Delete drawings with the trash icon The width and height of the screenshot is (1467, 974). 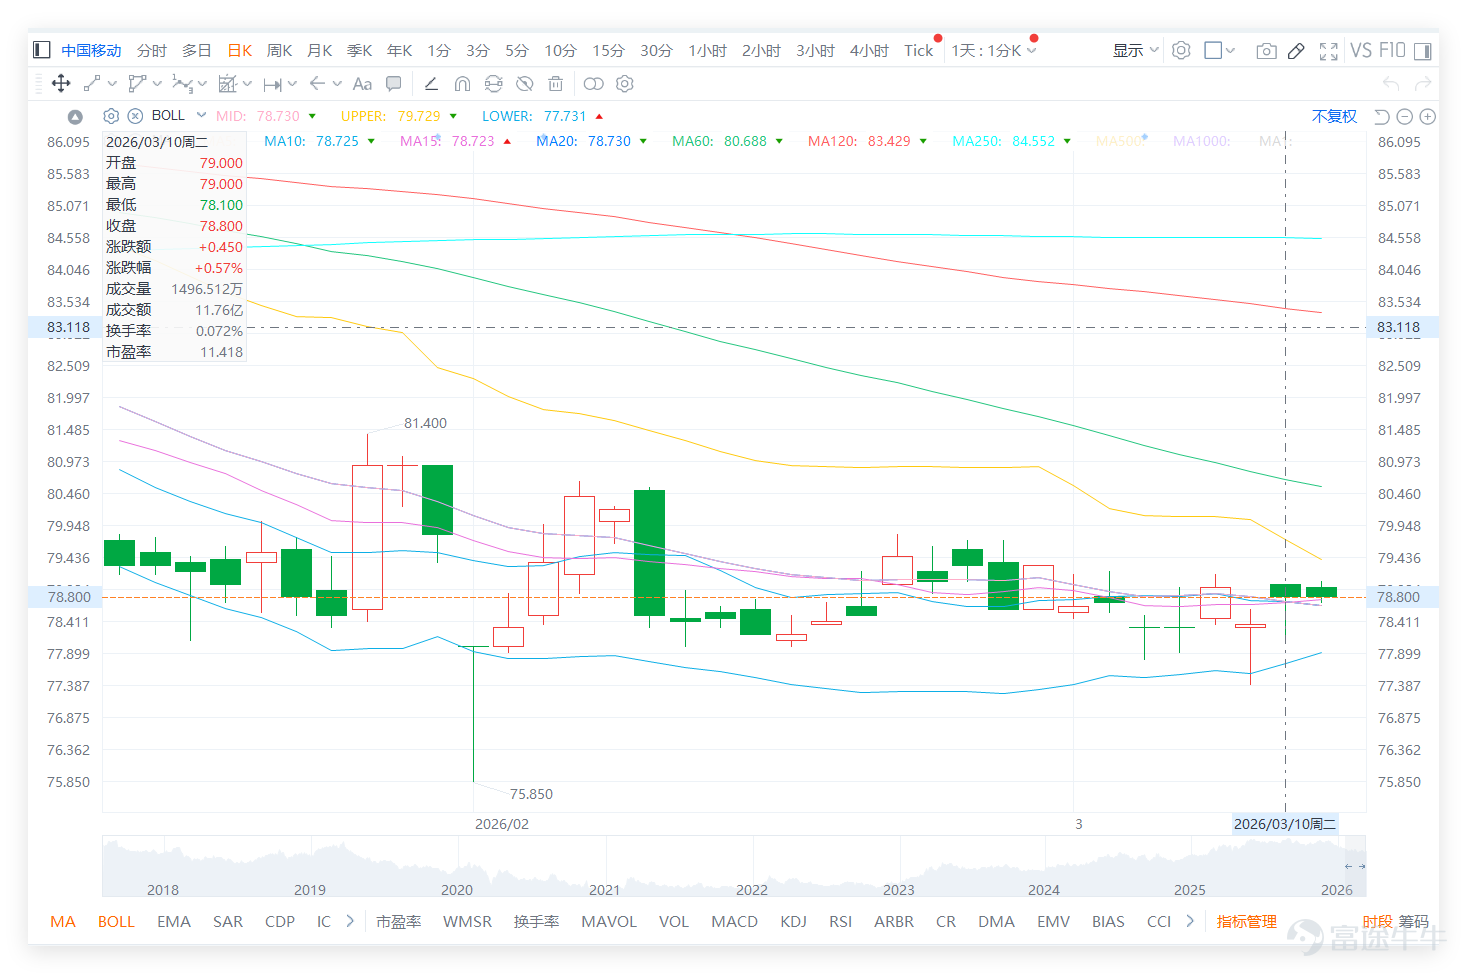(x=555, y=84)
